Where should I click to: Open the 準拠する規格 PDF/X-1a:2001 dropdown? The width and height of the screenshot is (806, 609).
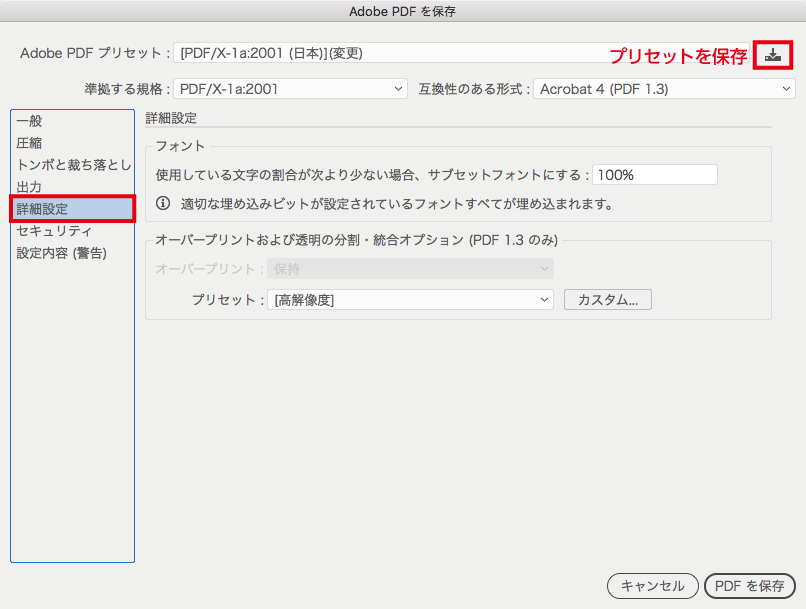click(290, 89)
